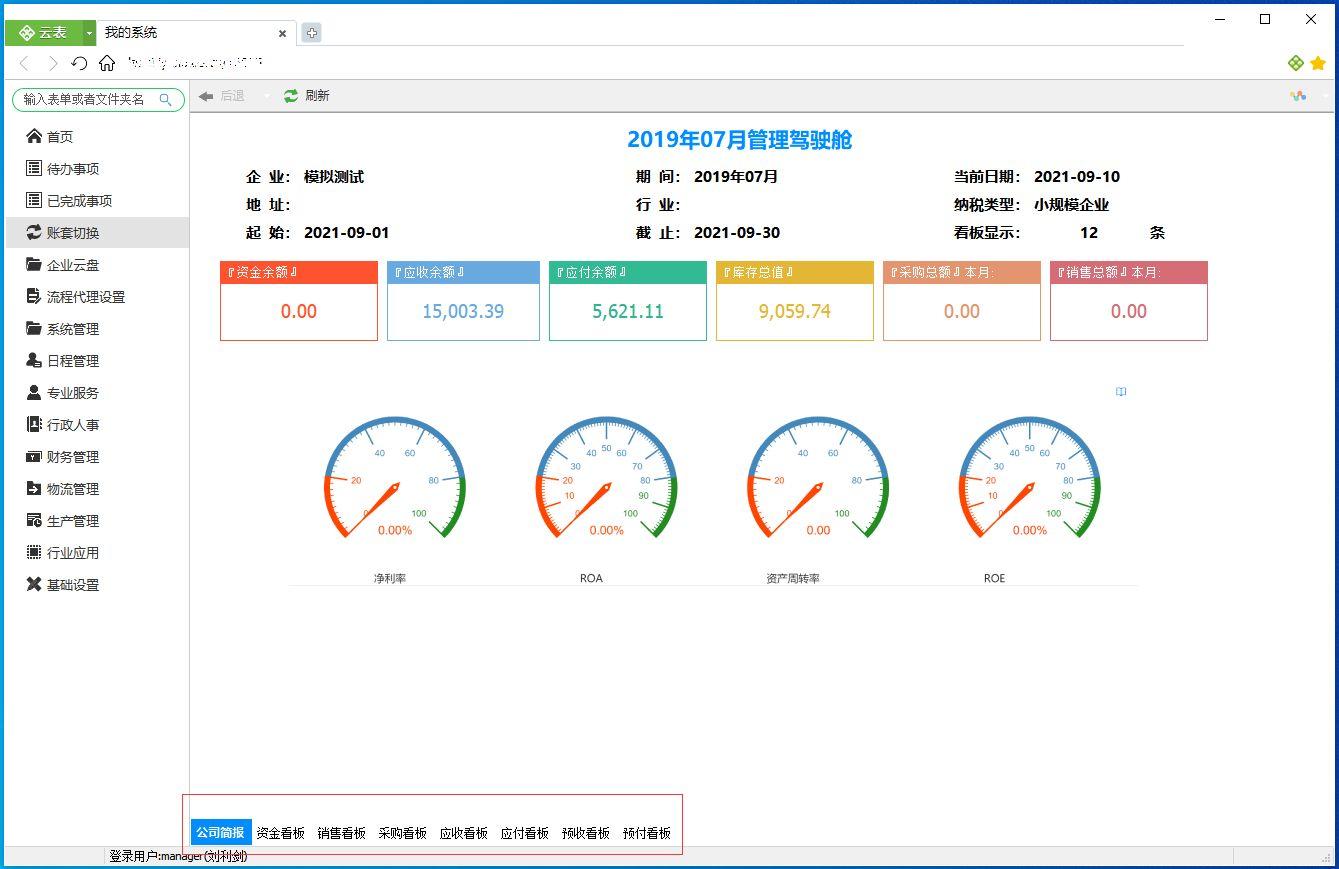Image resolution: width=1339 pixels, height=869 pixels.
Task: Open dropdown arrow at toolbar far right
Action: point(1325,97)
